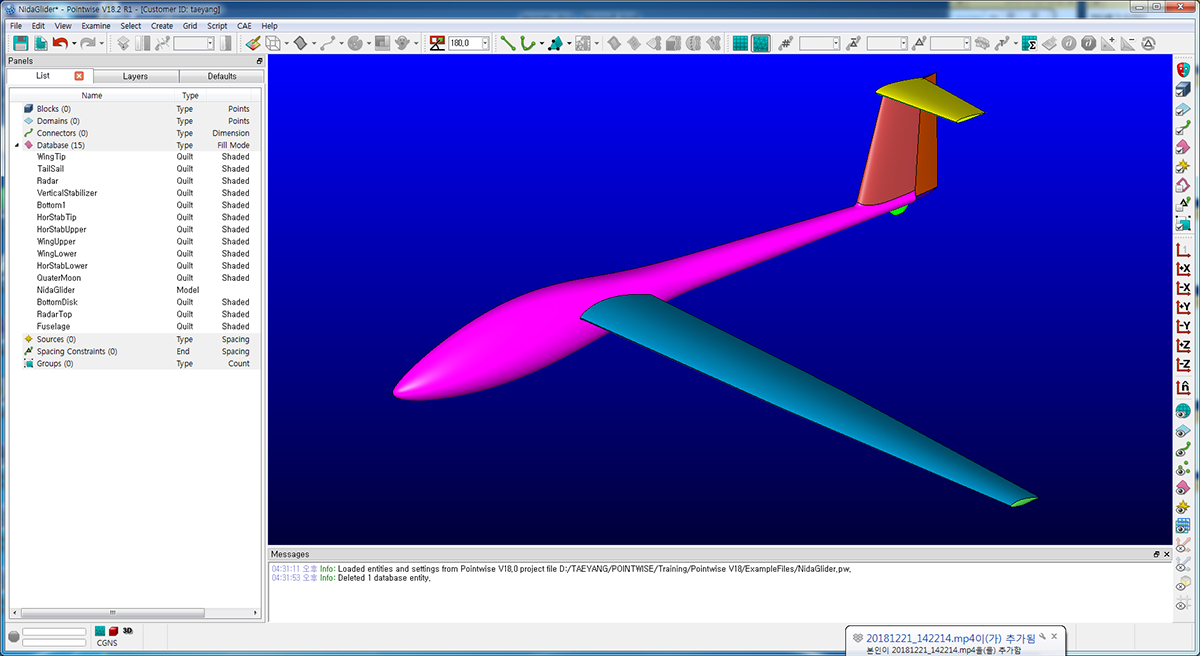Viewport: 1200px width, 656px height.
Task: Open the first empty combo box in left toolbar
Action: [x=194, y=43]
